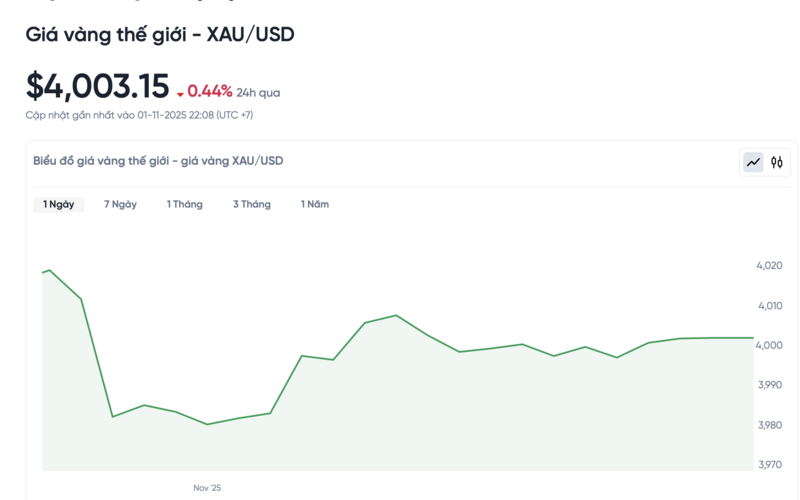Click the $4,003.15 gold price
This screenshot has width=800, height=500.
pyautogui.click(x=98, y=86)
